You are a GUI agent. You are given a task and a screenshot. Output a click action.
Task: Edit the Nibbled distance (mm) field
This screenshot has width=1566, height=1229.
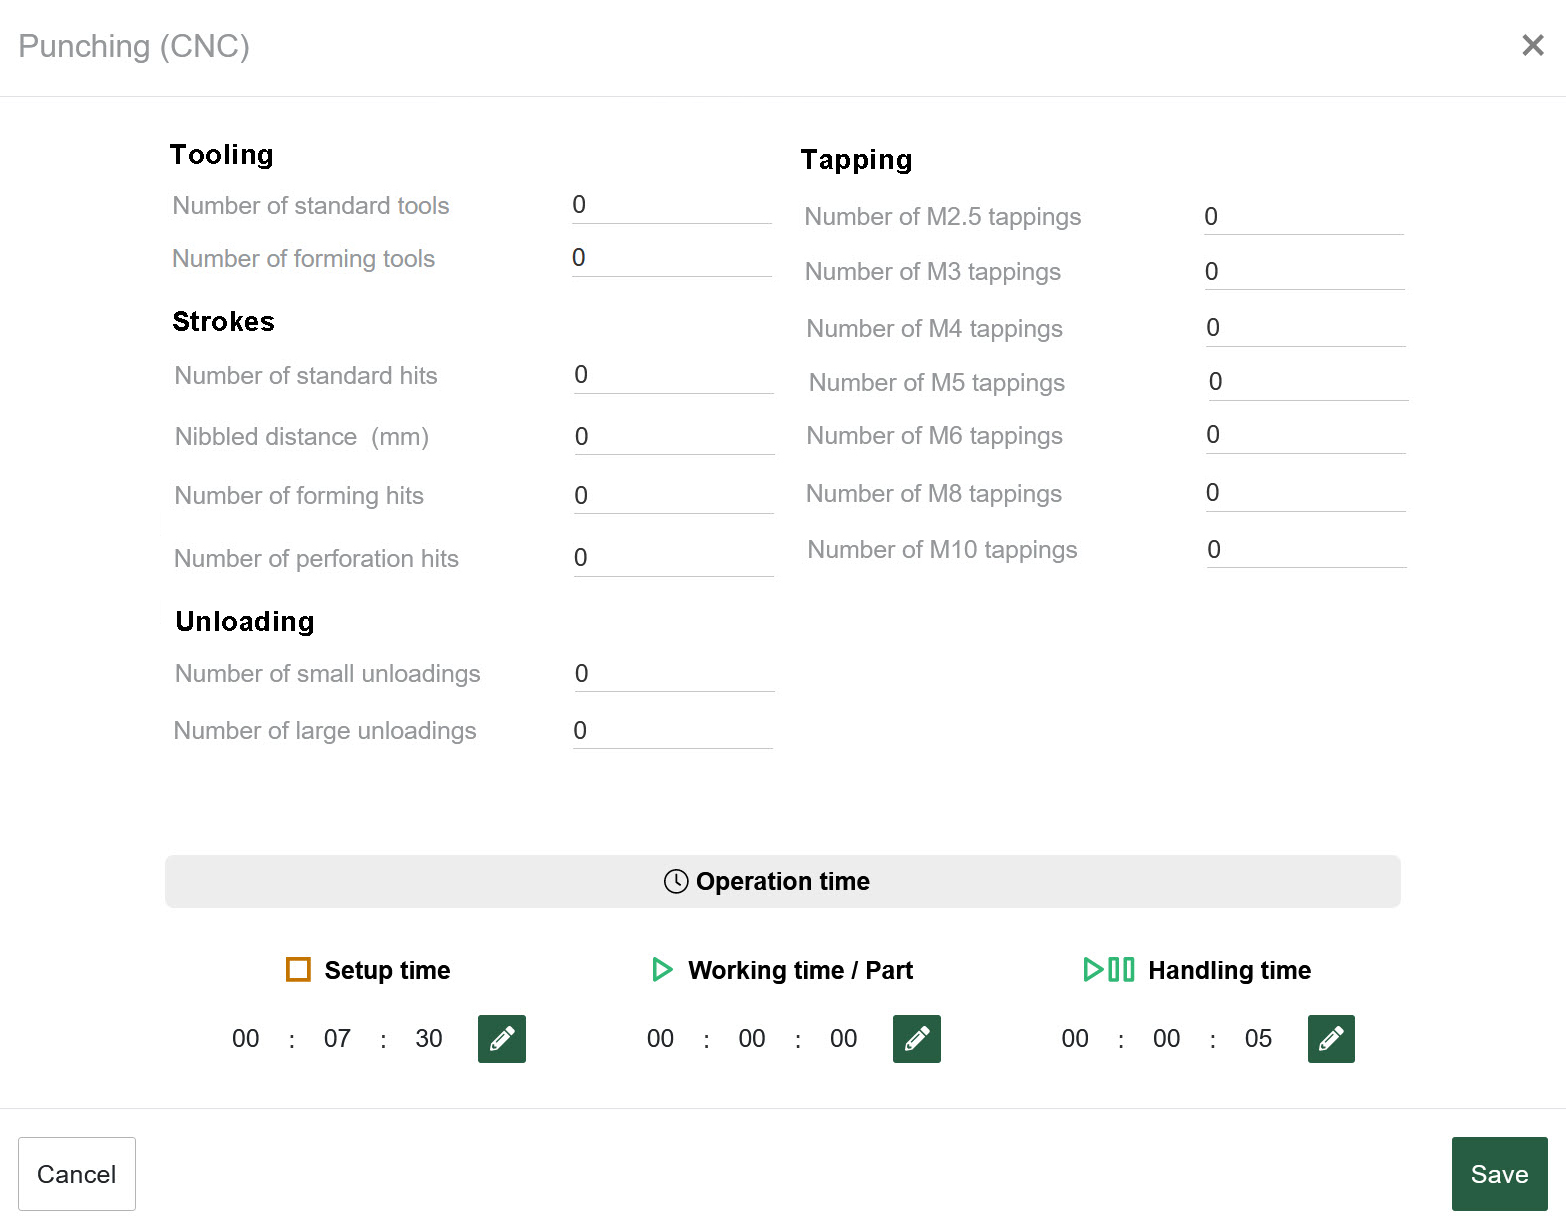674,437
